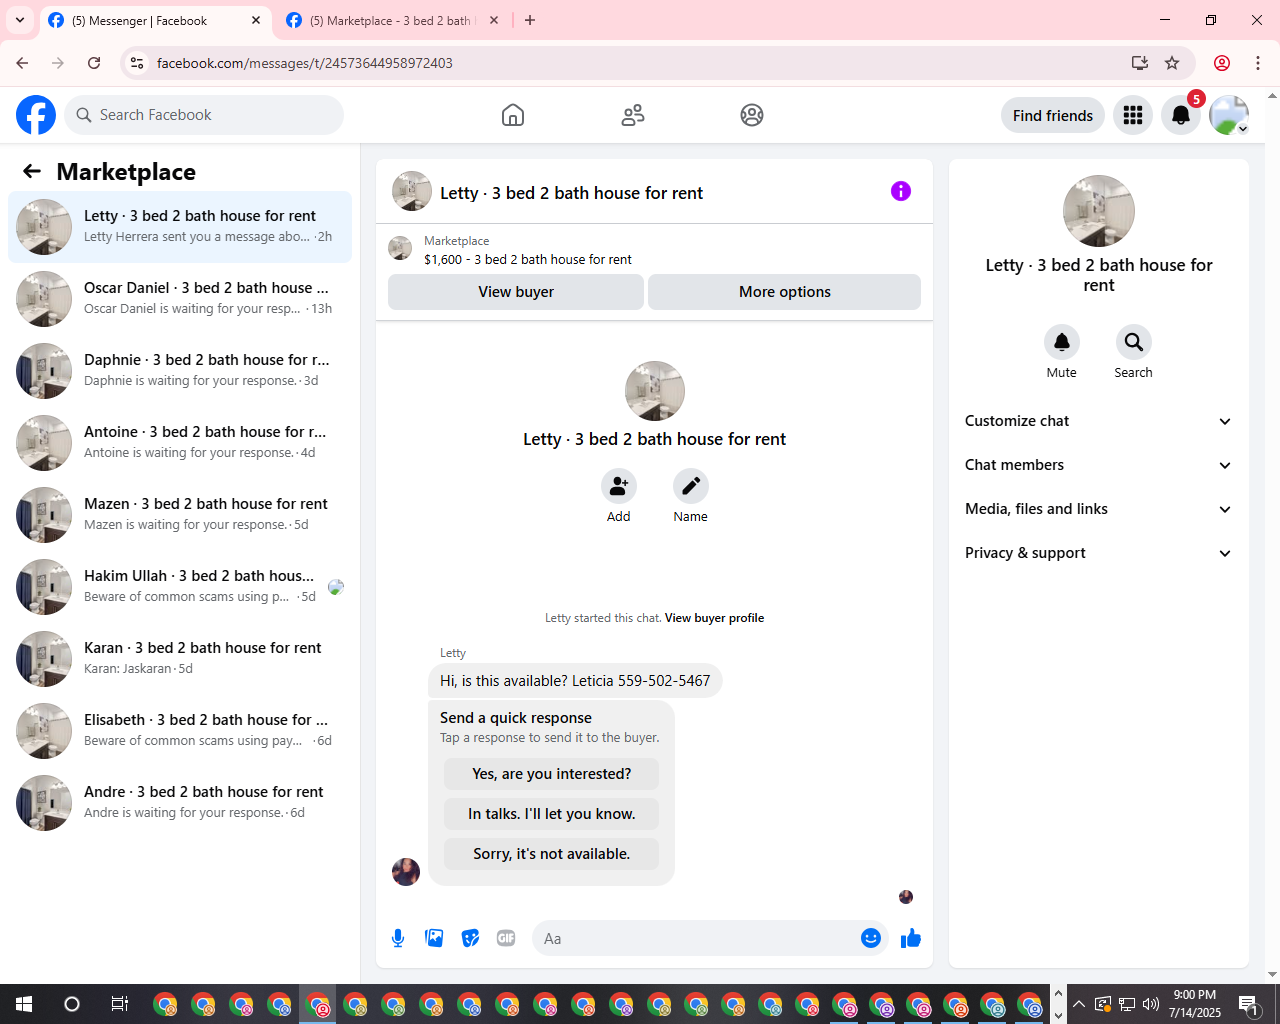Expand Customize chat section

pos(1098,421)
